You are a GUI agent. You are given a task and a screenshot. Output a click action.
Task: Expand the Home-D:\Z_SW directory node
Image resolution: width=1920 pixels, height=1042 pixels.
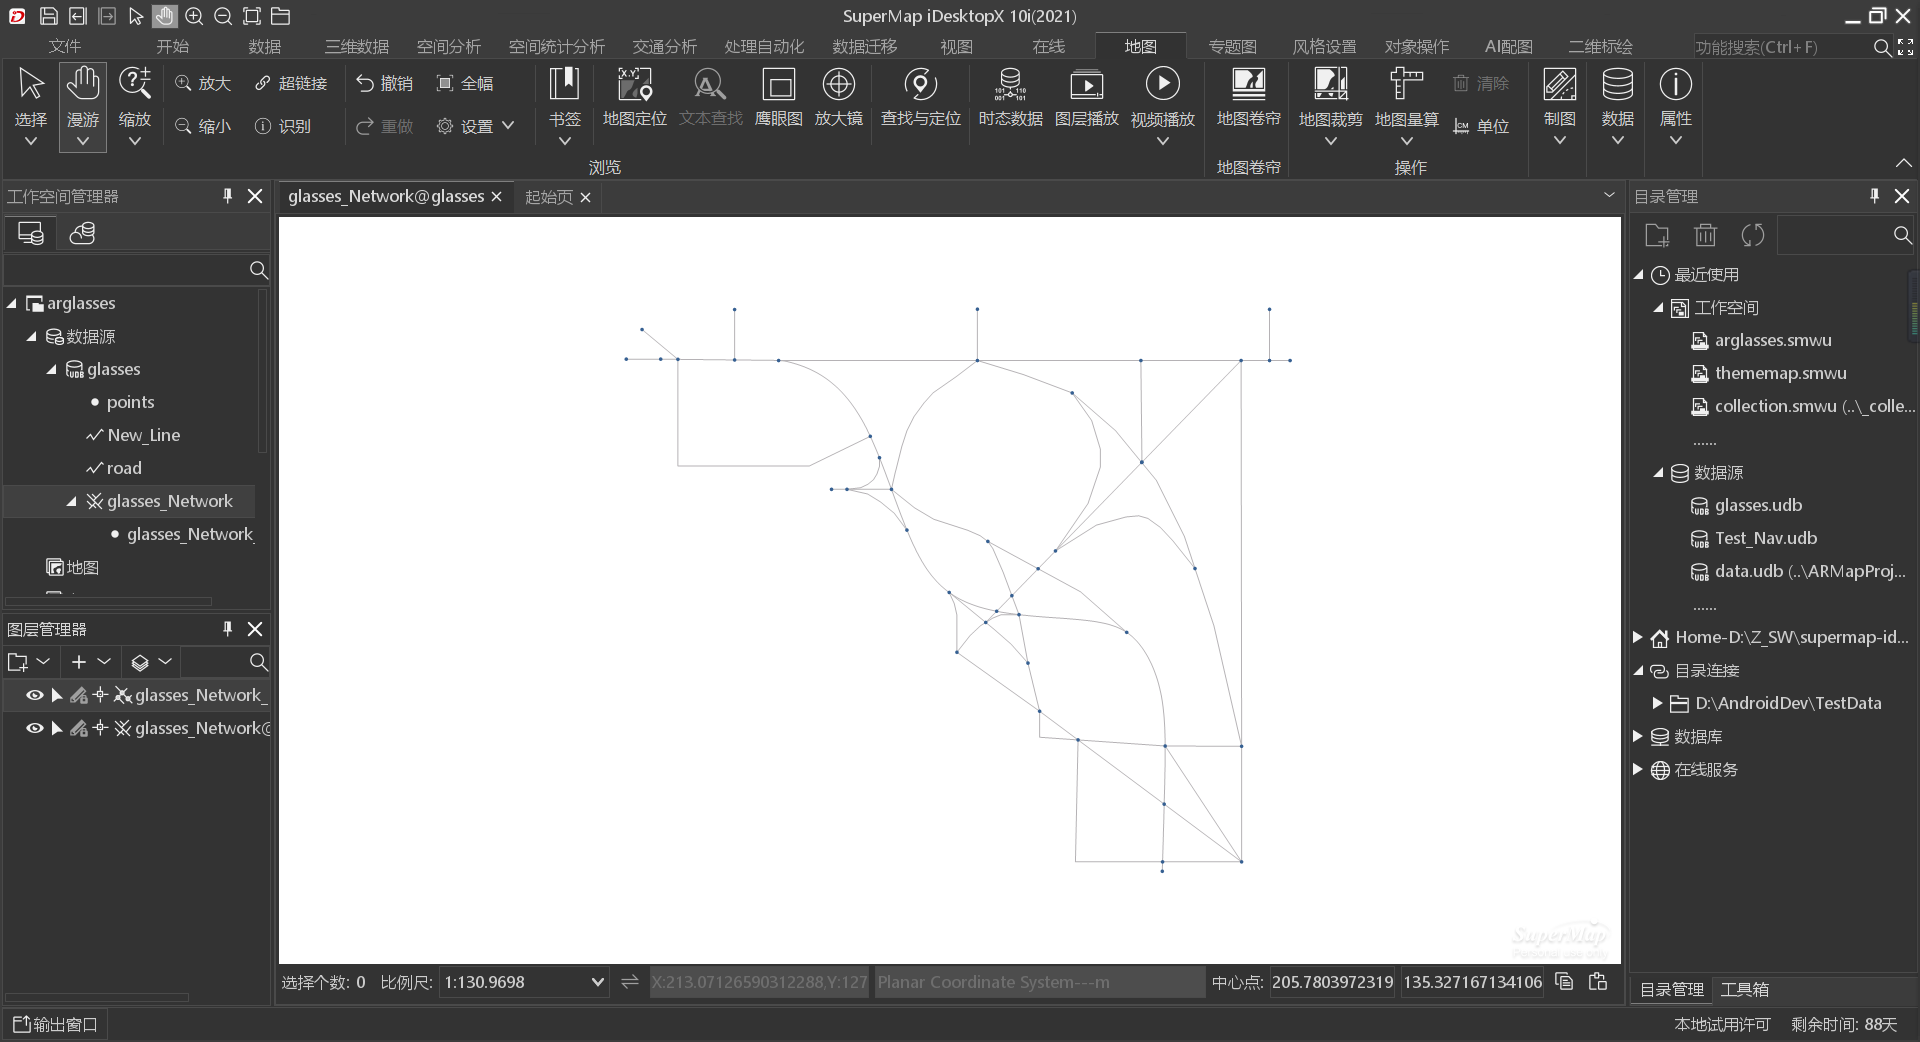1638,637
